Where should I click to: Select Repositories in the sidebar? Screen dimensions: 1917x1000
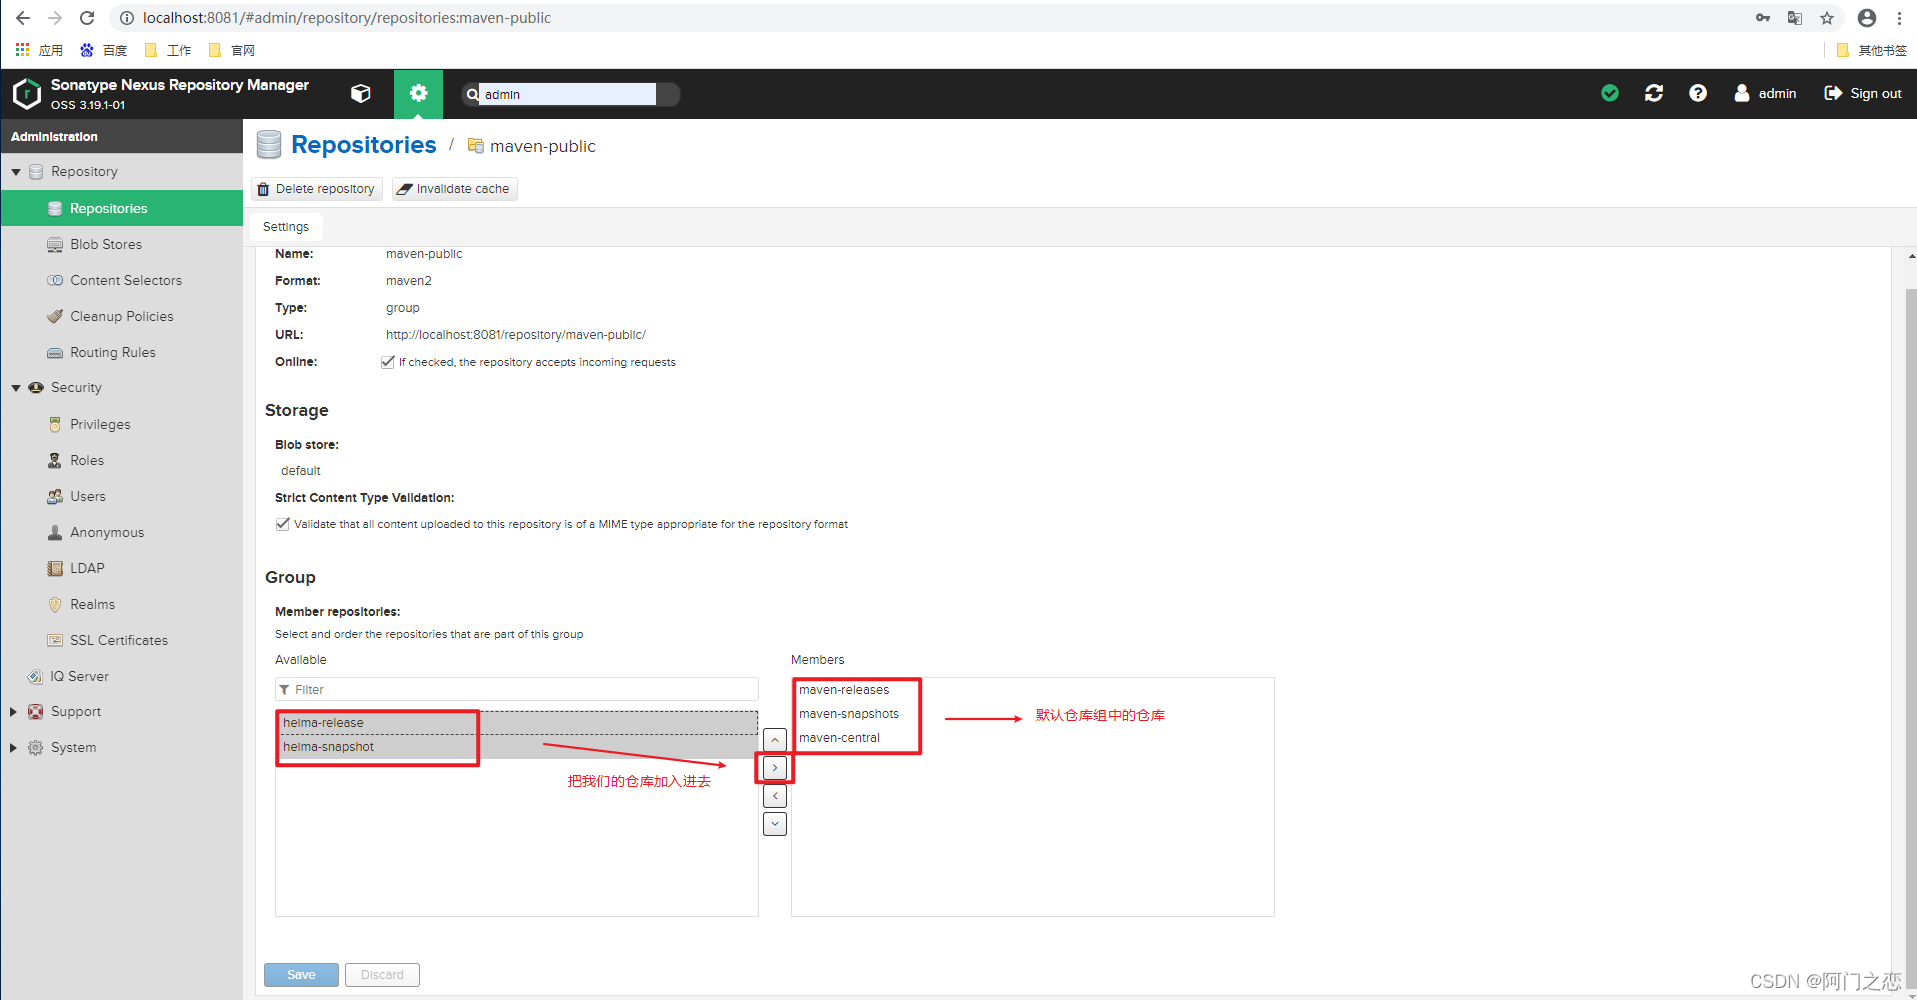click(122, 208)
